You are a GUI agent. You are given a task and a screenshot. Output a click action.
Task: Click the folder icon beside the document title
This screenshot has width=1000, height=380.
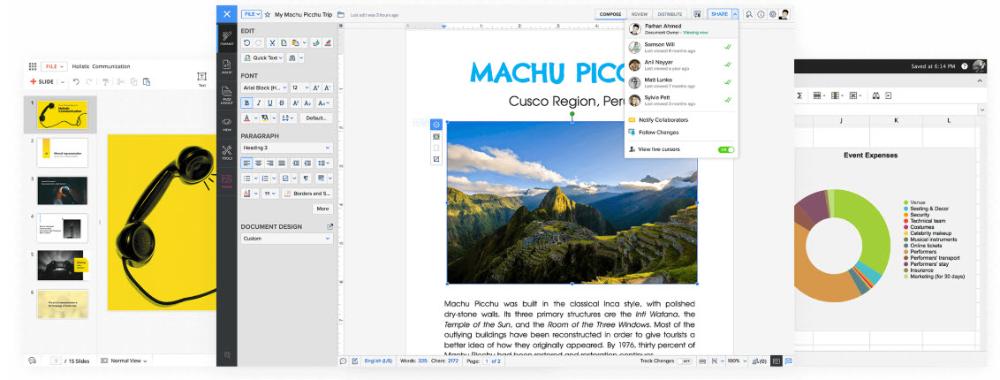tap(341, 14)
